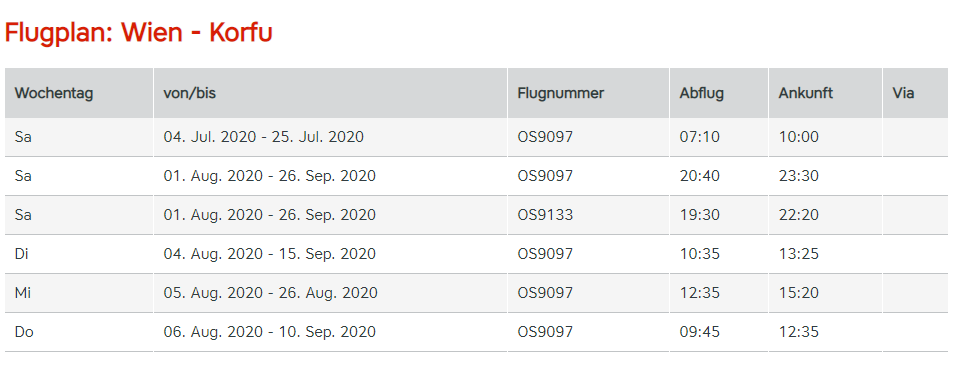
Task: Click arrival time 23:30
Action: (799, 176)
